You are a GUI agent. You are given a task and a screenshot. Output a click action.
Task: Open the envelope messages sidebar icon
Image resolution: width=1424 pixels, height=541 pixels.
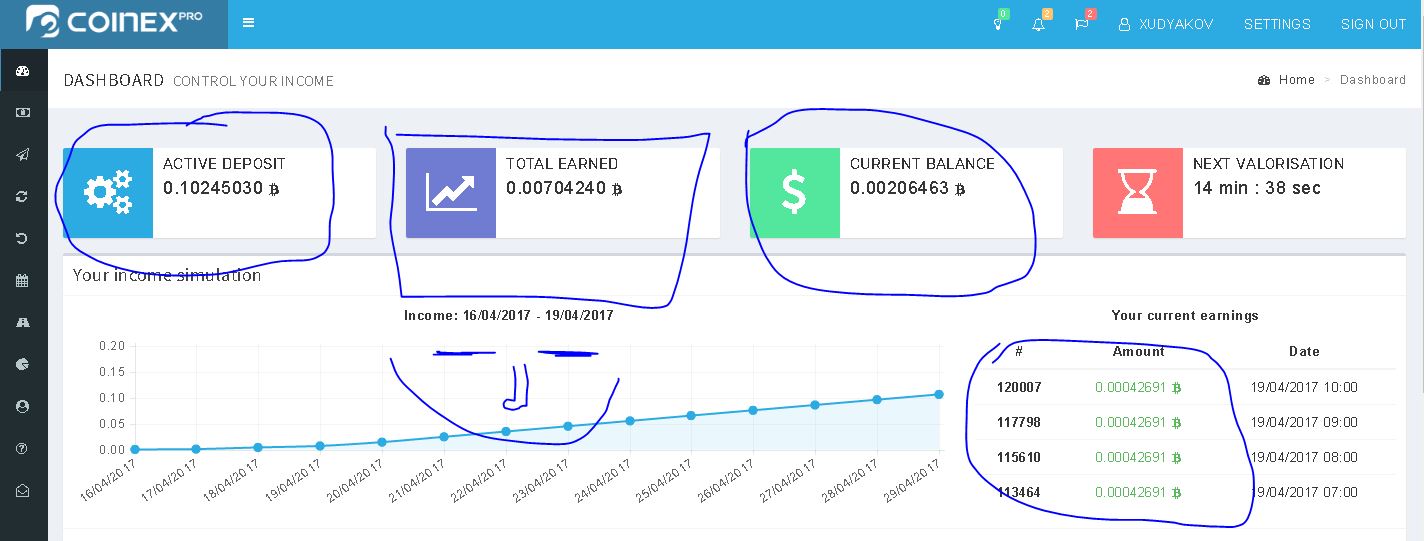tap(23, 490)
